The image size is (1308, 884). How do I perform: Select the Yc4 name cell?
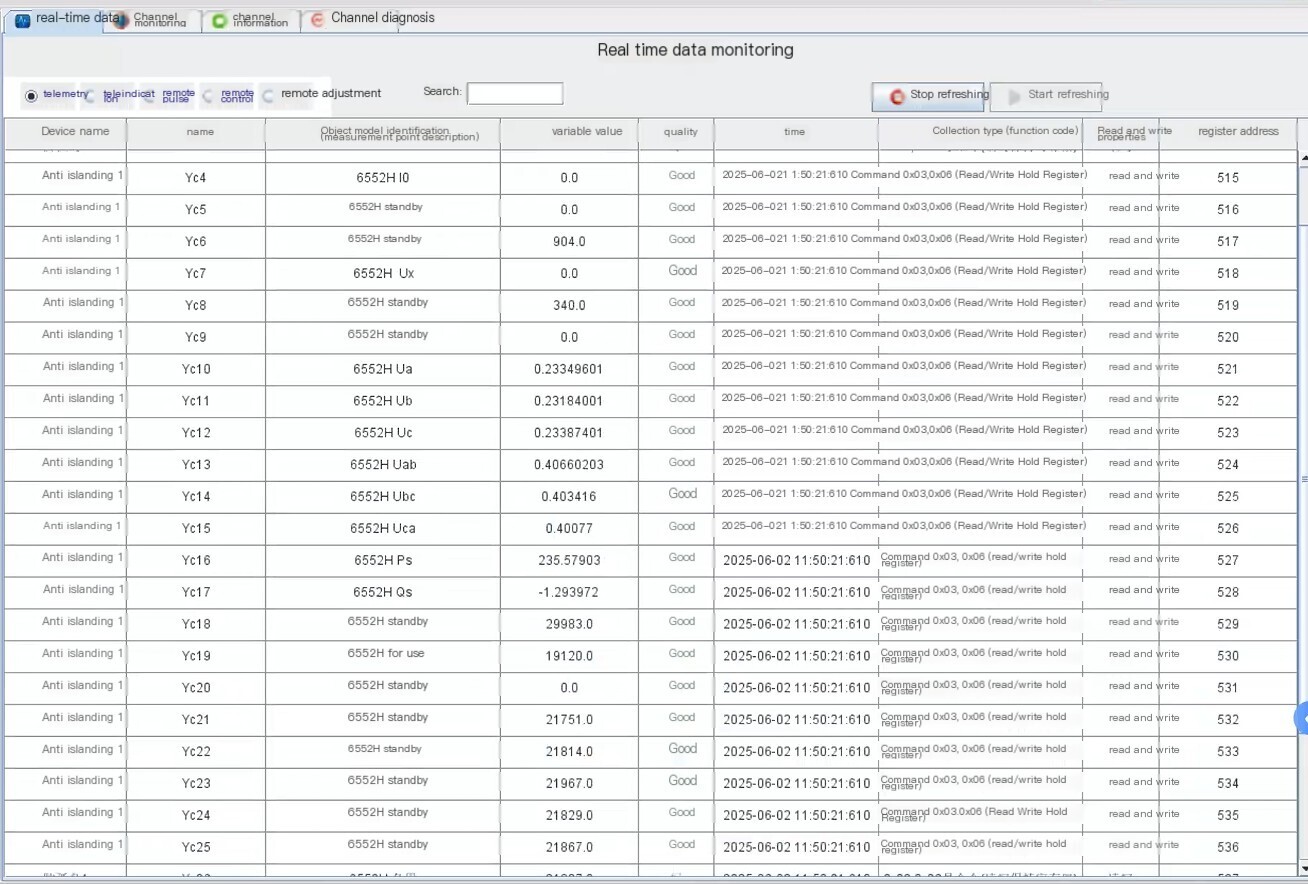pyautogui.click(x=196, y=179)
